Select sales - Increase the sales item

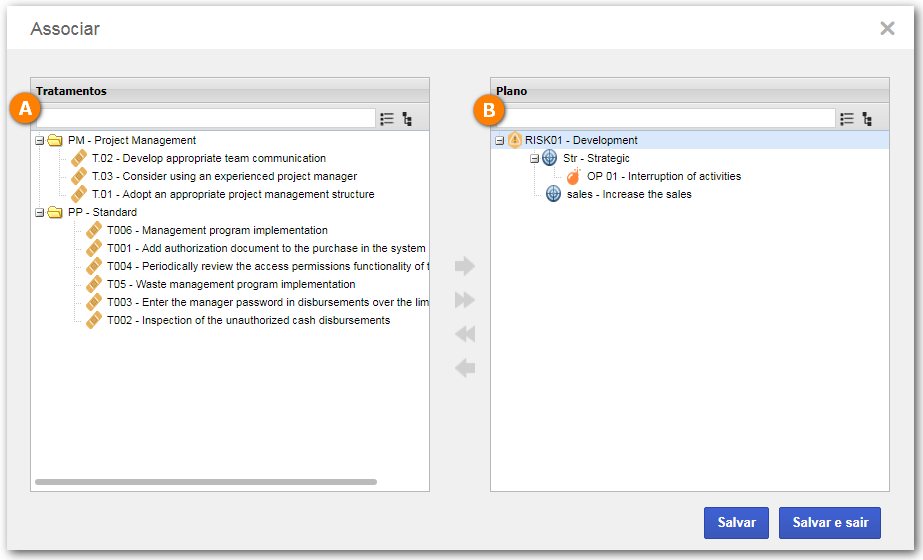629,194
